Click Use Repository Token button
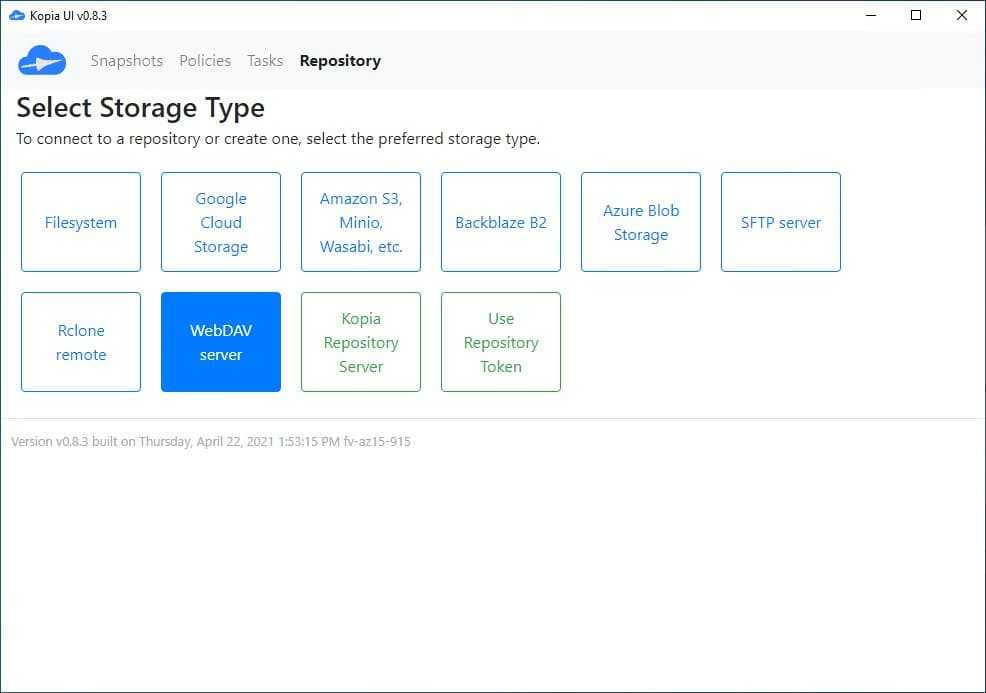The image size is (986, 693). pos(501,342)
